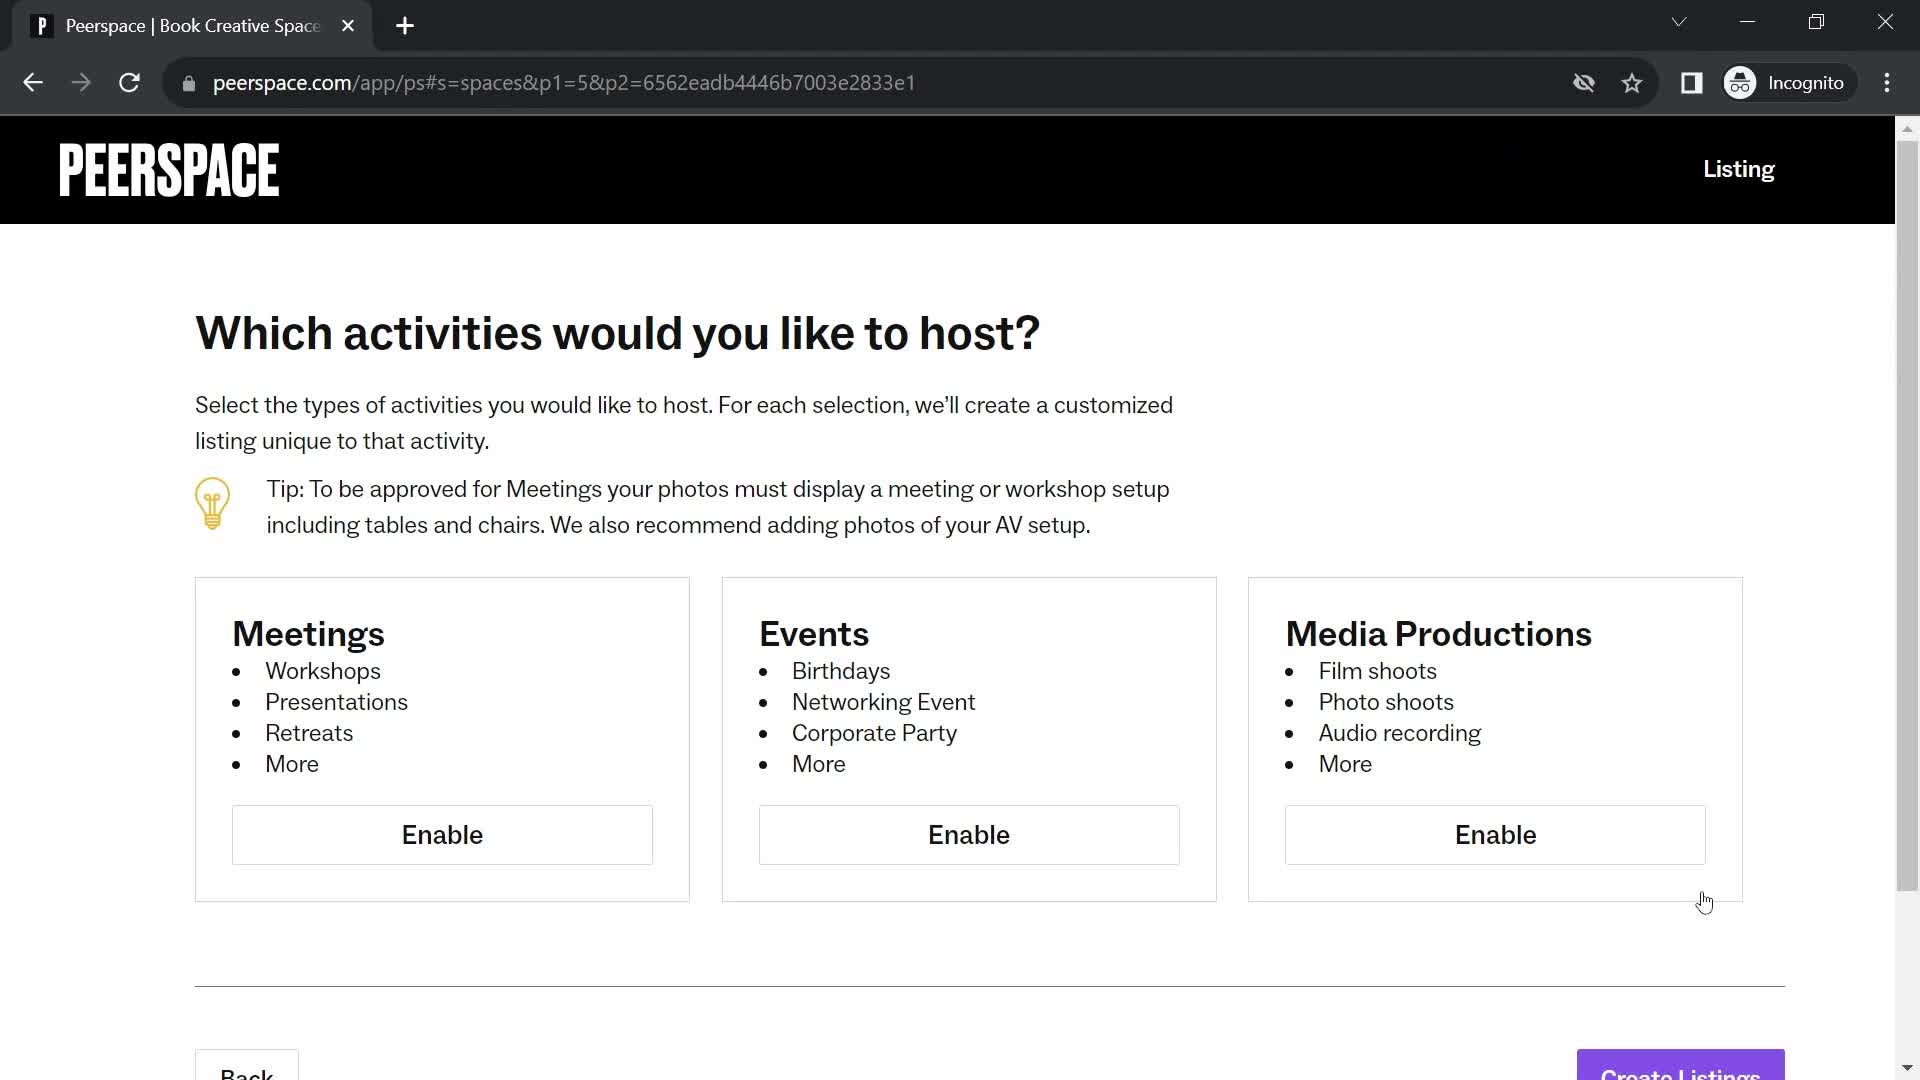
Task: Click the Listing menu item
Action: 1738,169
